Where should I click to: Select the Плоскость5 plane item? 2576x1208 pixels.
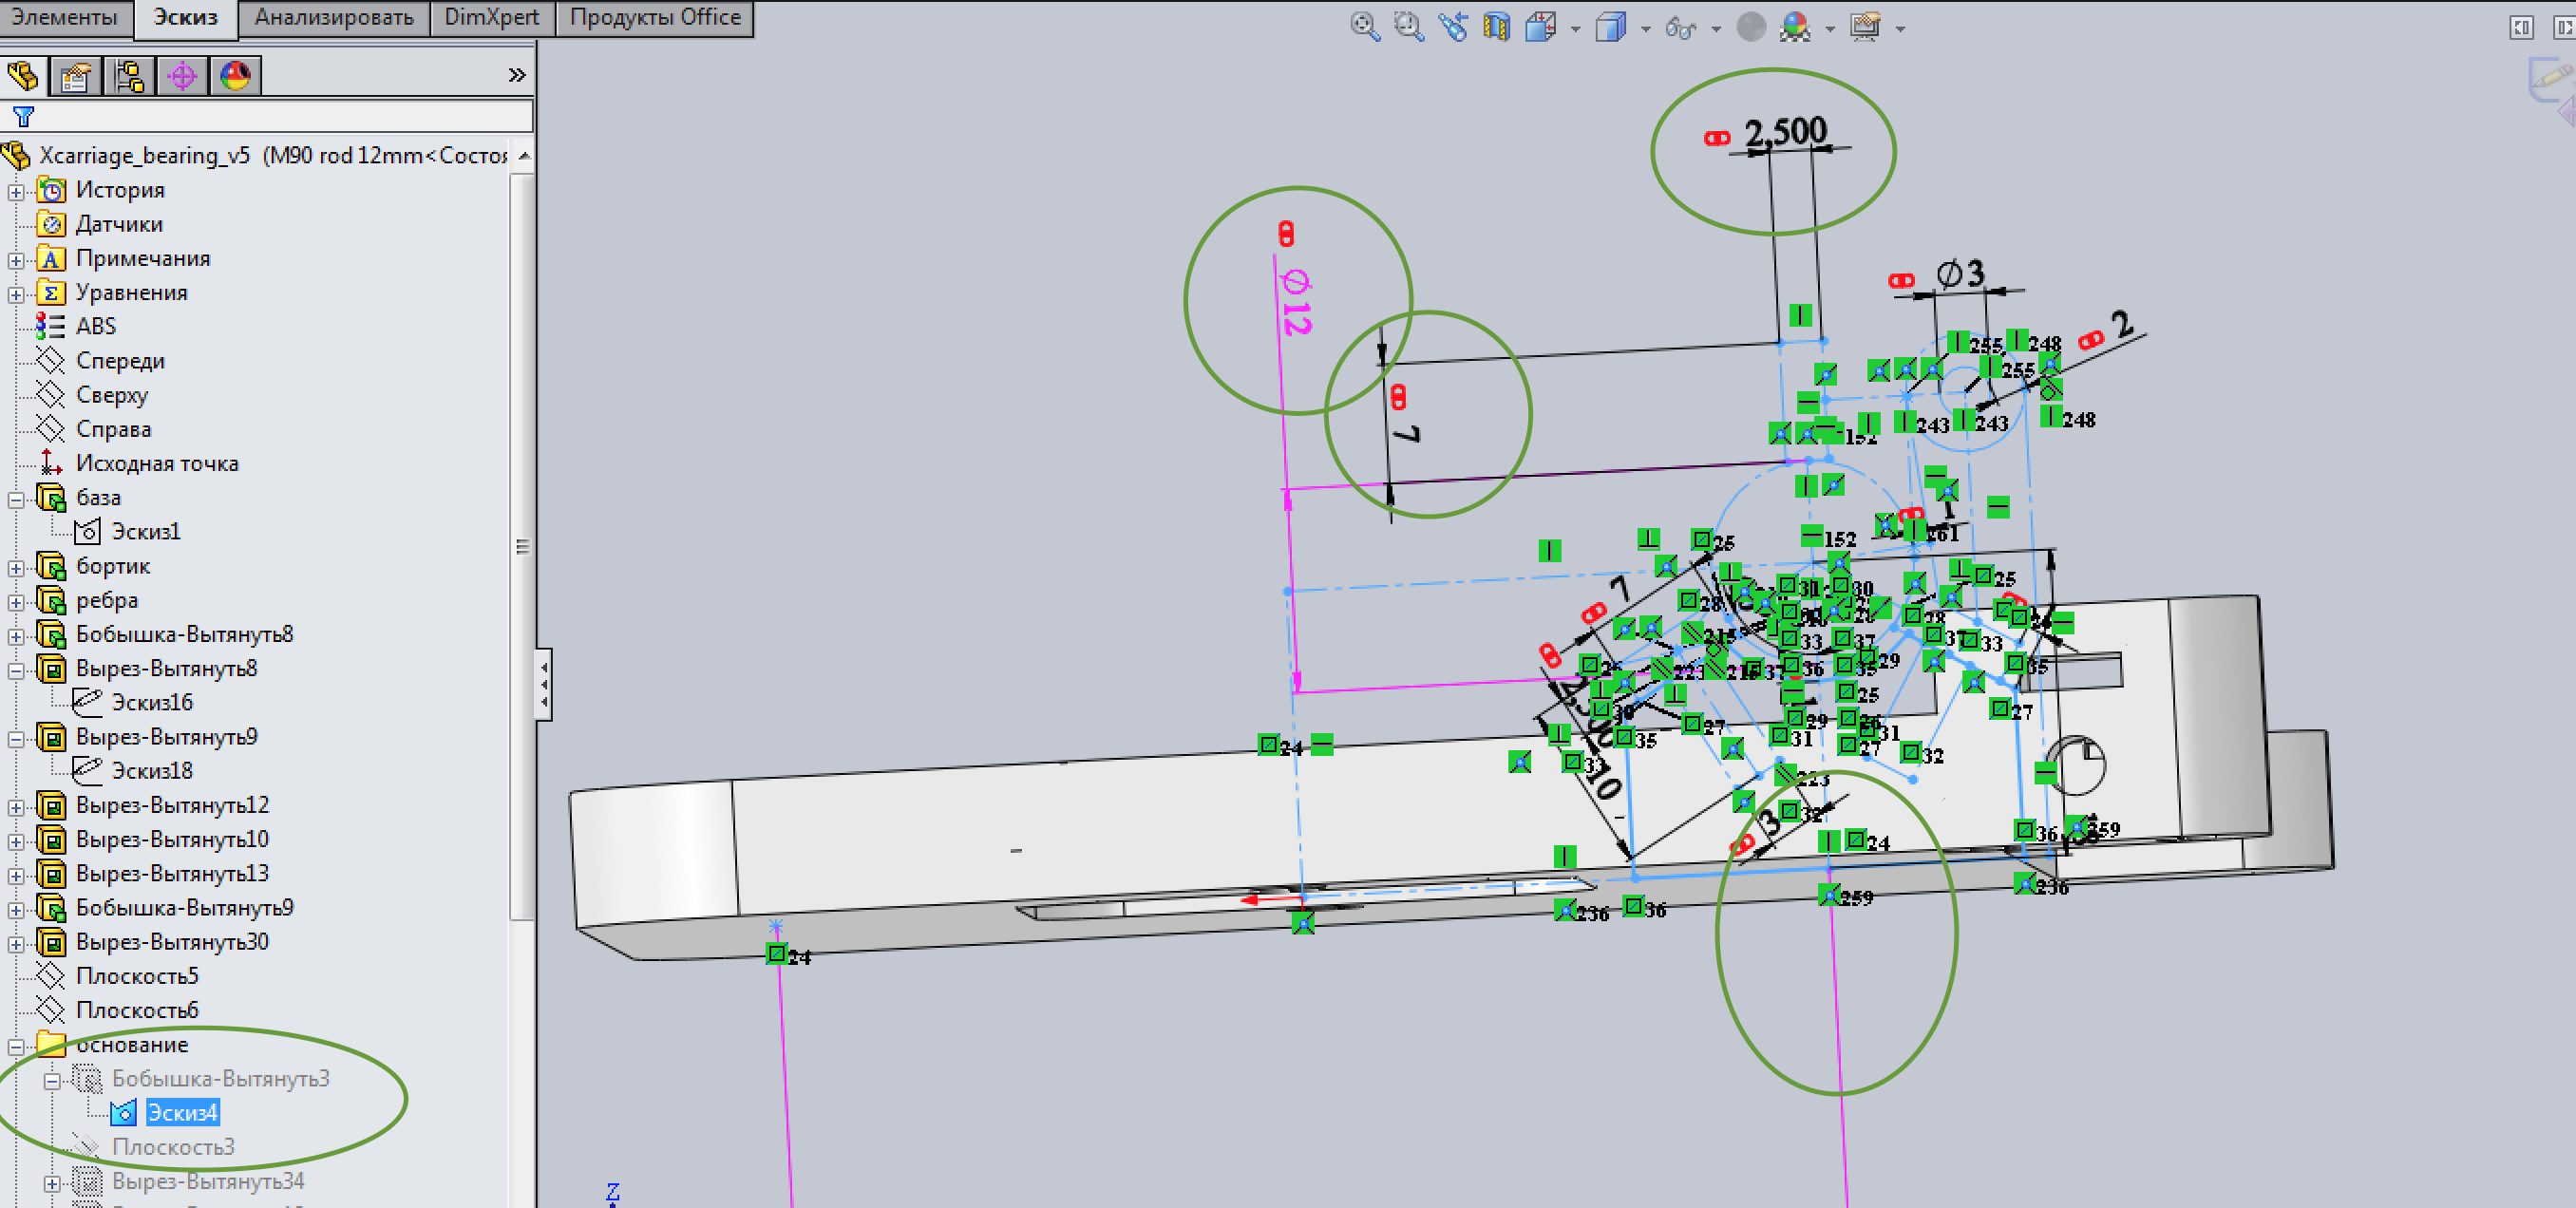pos(137,976)
